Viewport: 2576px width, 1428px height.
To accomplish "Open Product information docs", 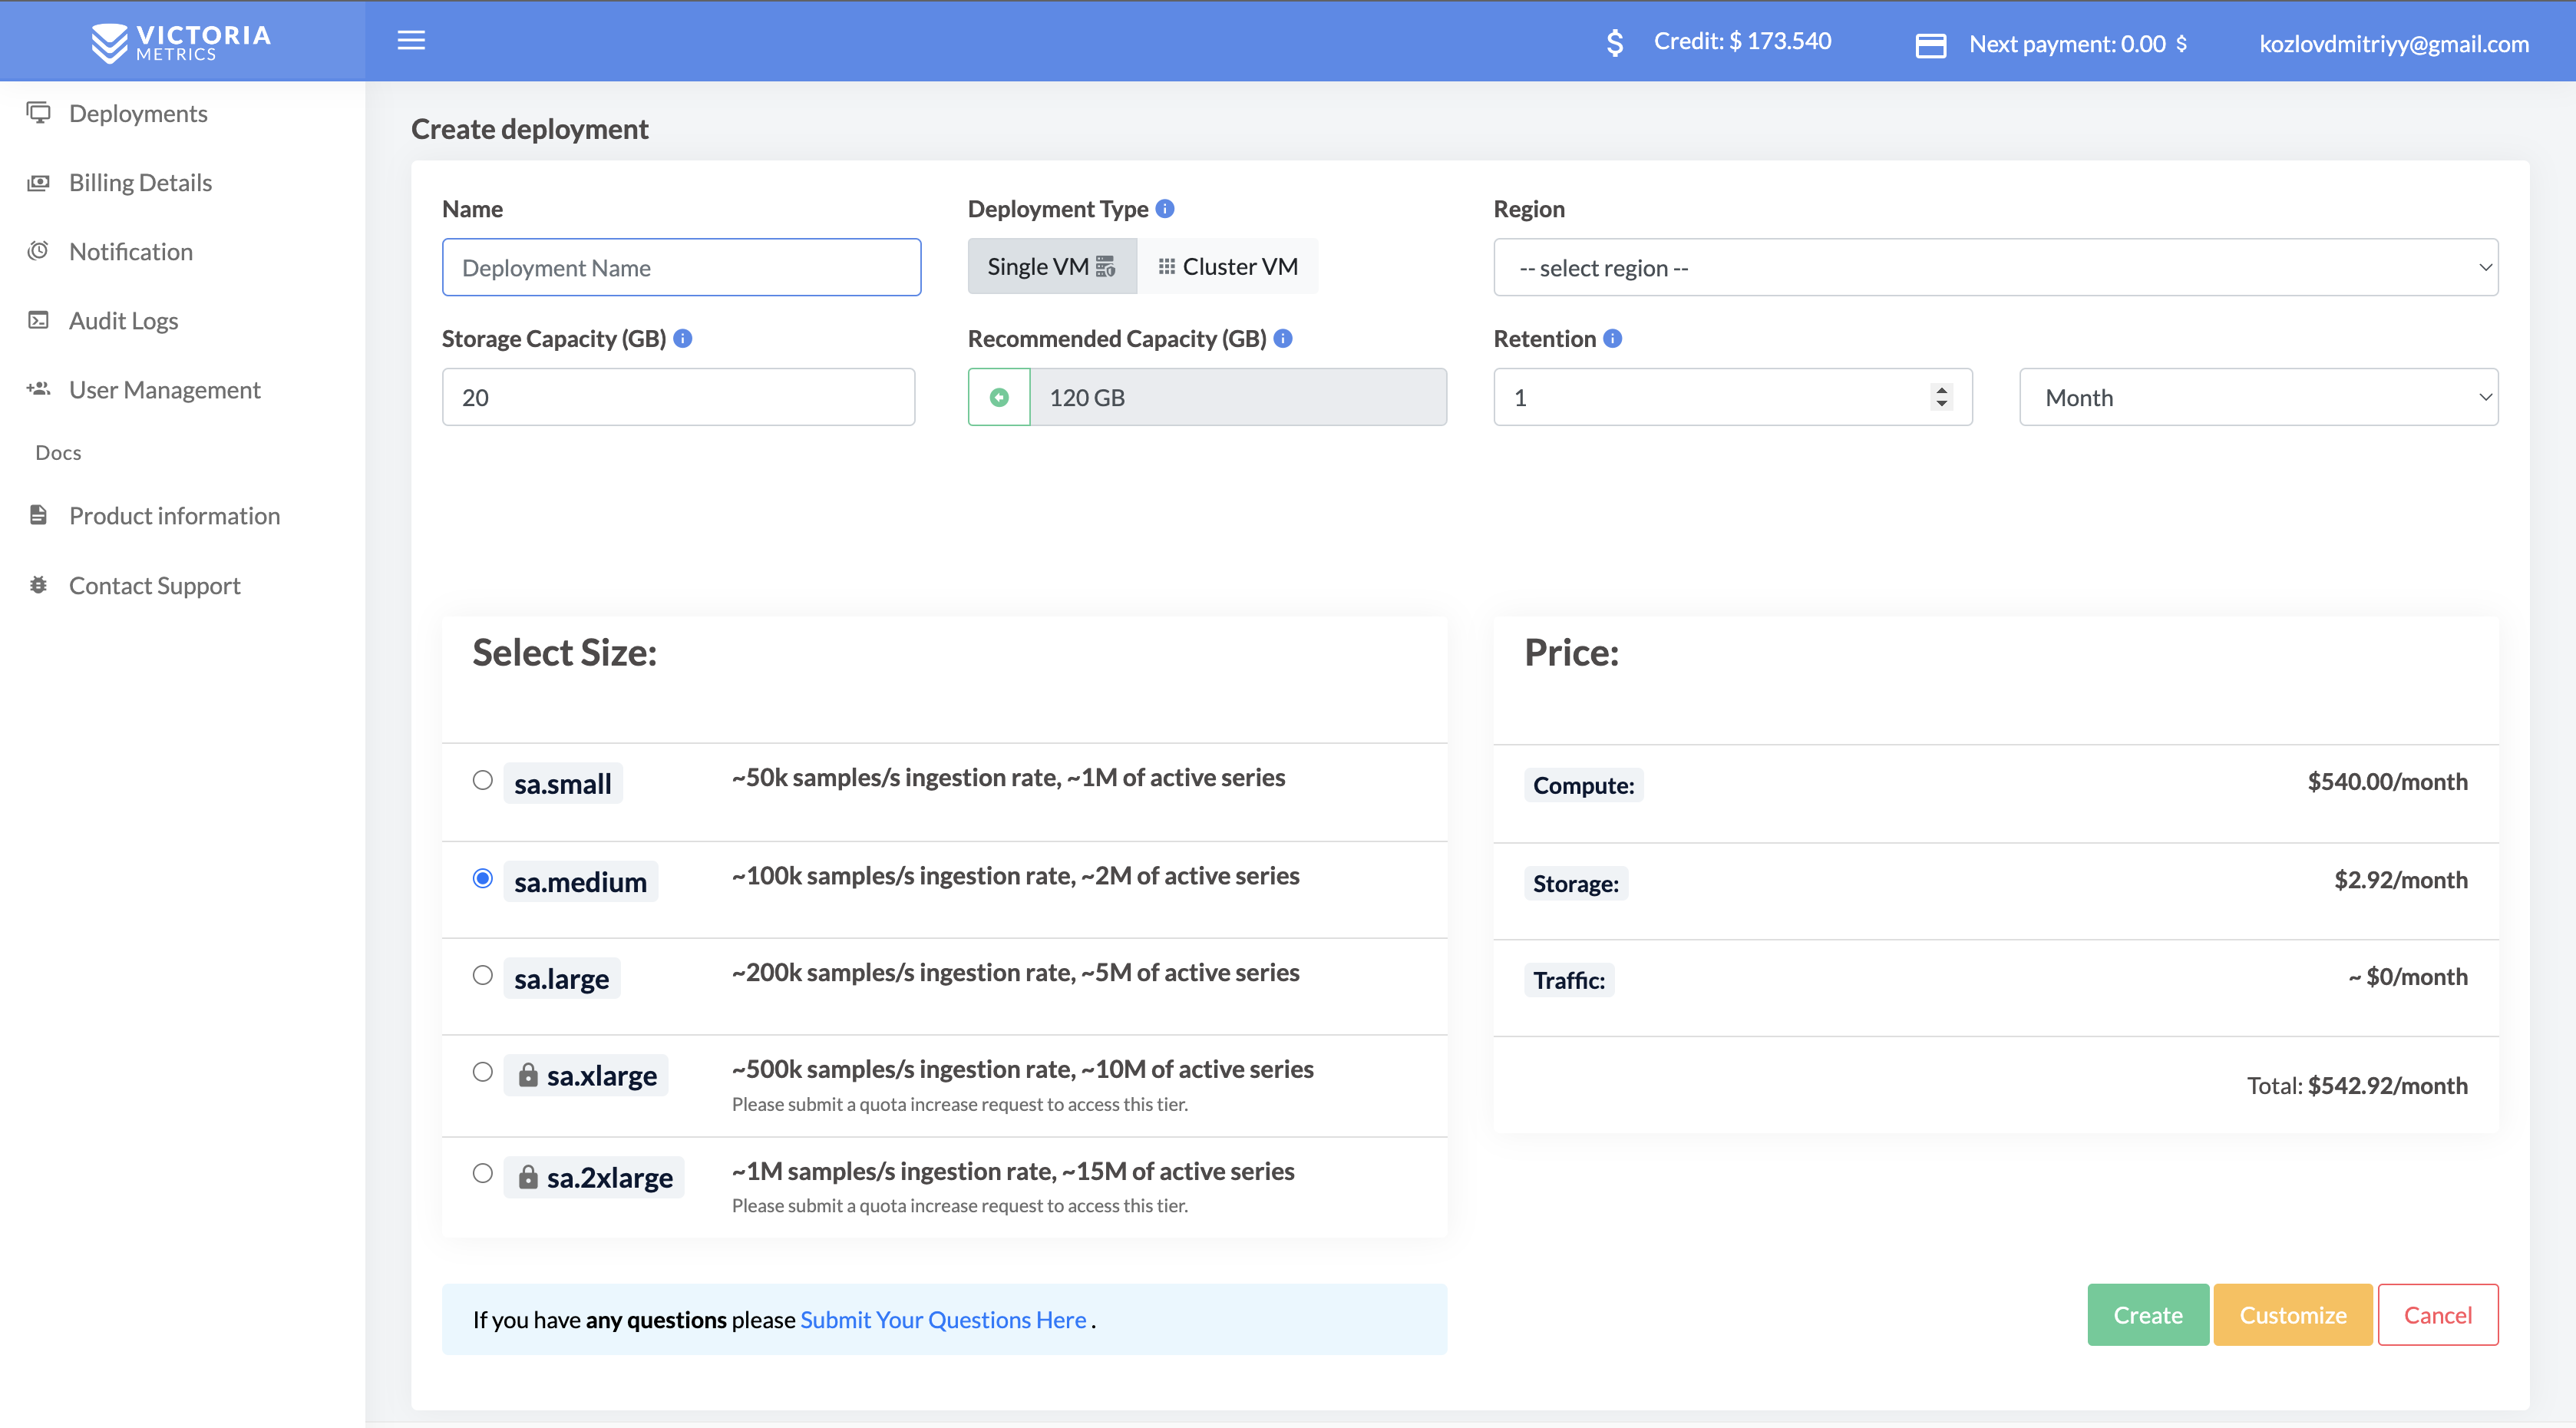I will 174,515.
